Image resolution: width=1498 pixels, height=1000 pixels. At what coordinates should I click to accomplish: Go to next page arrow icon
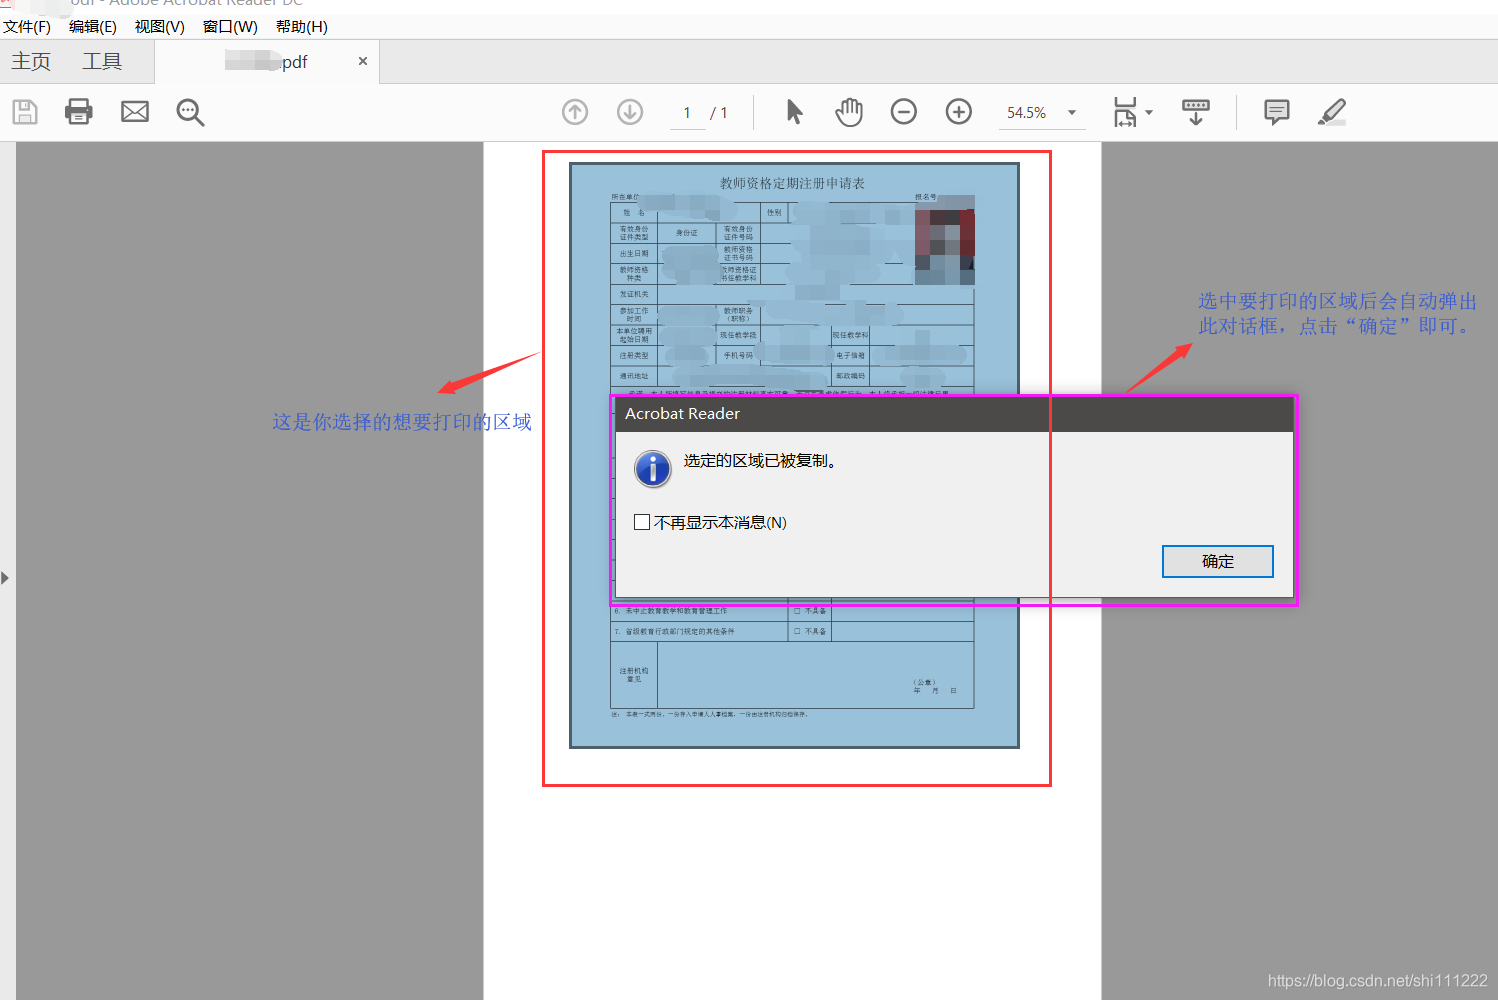click(630, 112)
